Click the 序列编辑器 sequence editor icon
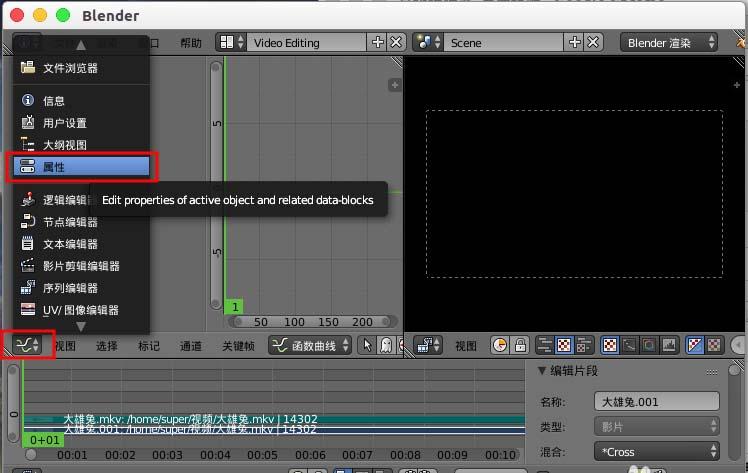This screenshot has width=748, height=473. (28, 288)
